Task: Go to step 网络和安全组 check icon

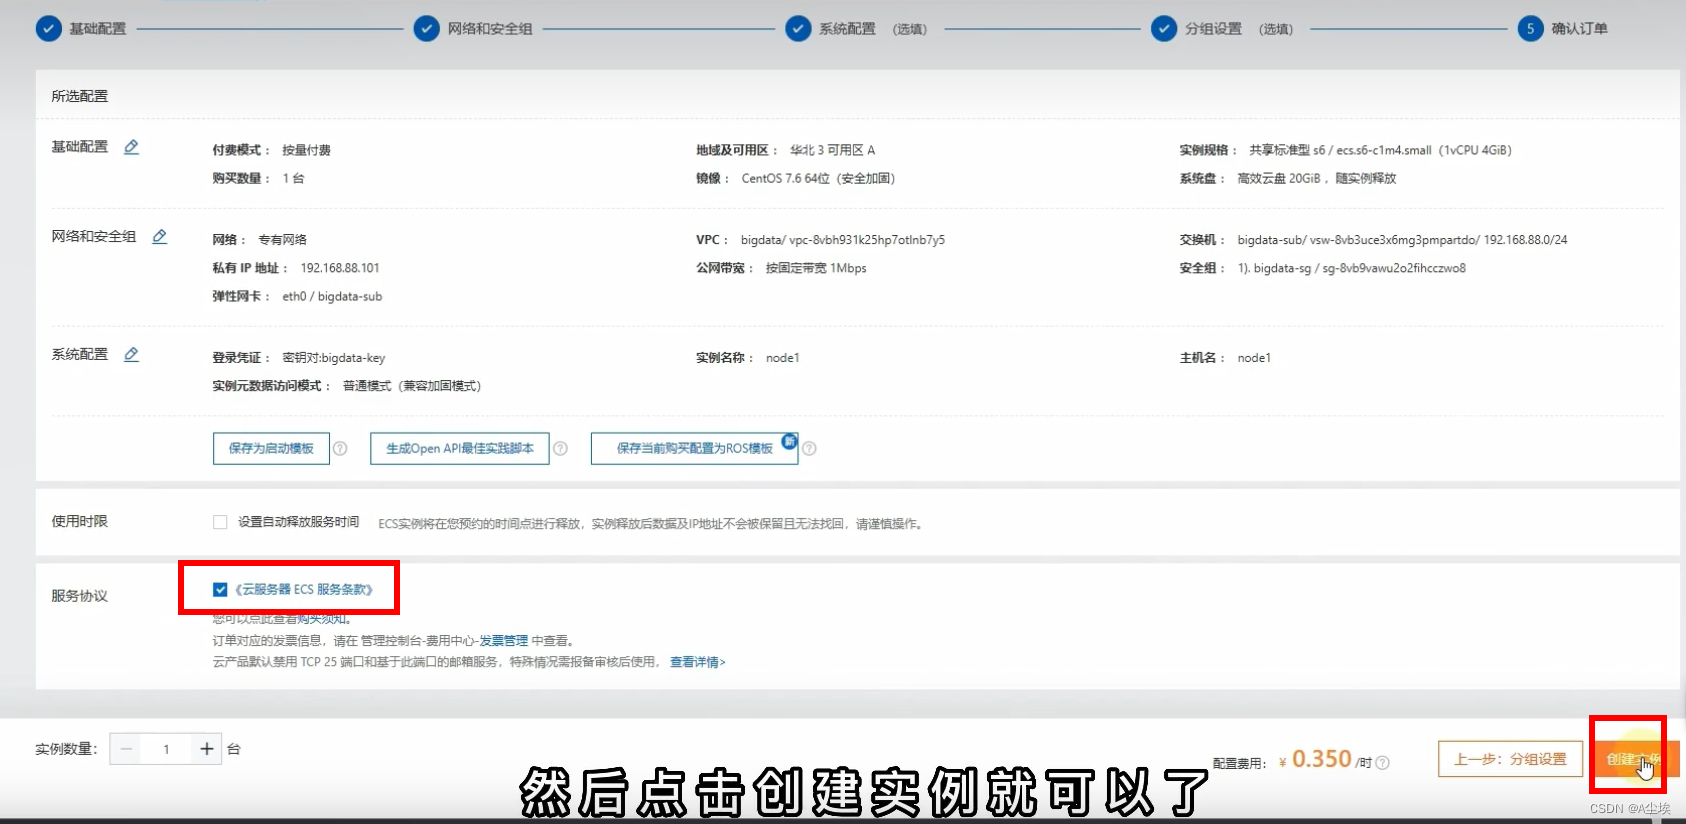Action: click(x=427, y=29)
